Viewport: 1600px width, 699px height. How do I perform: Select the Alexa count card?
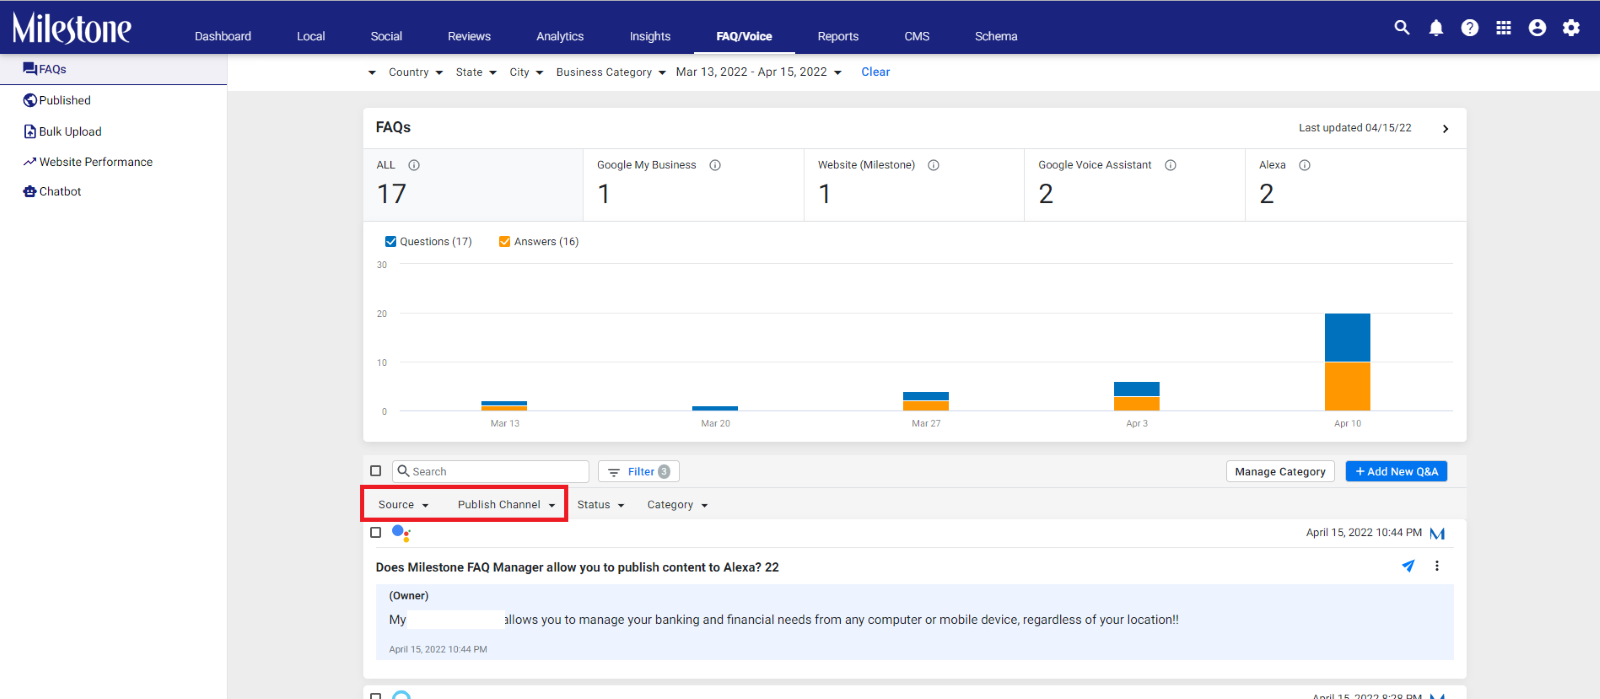pos(1356,185)
